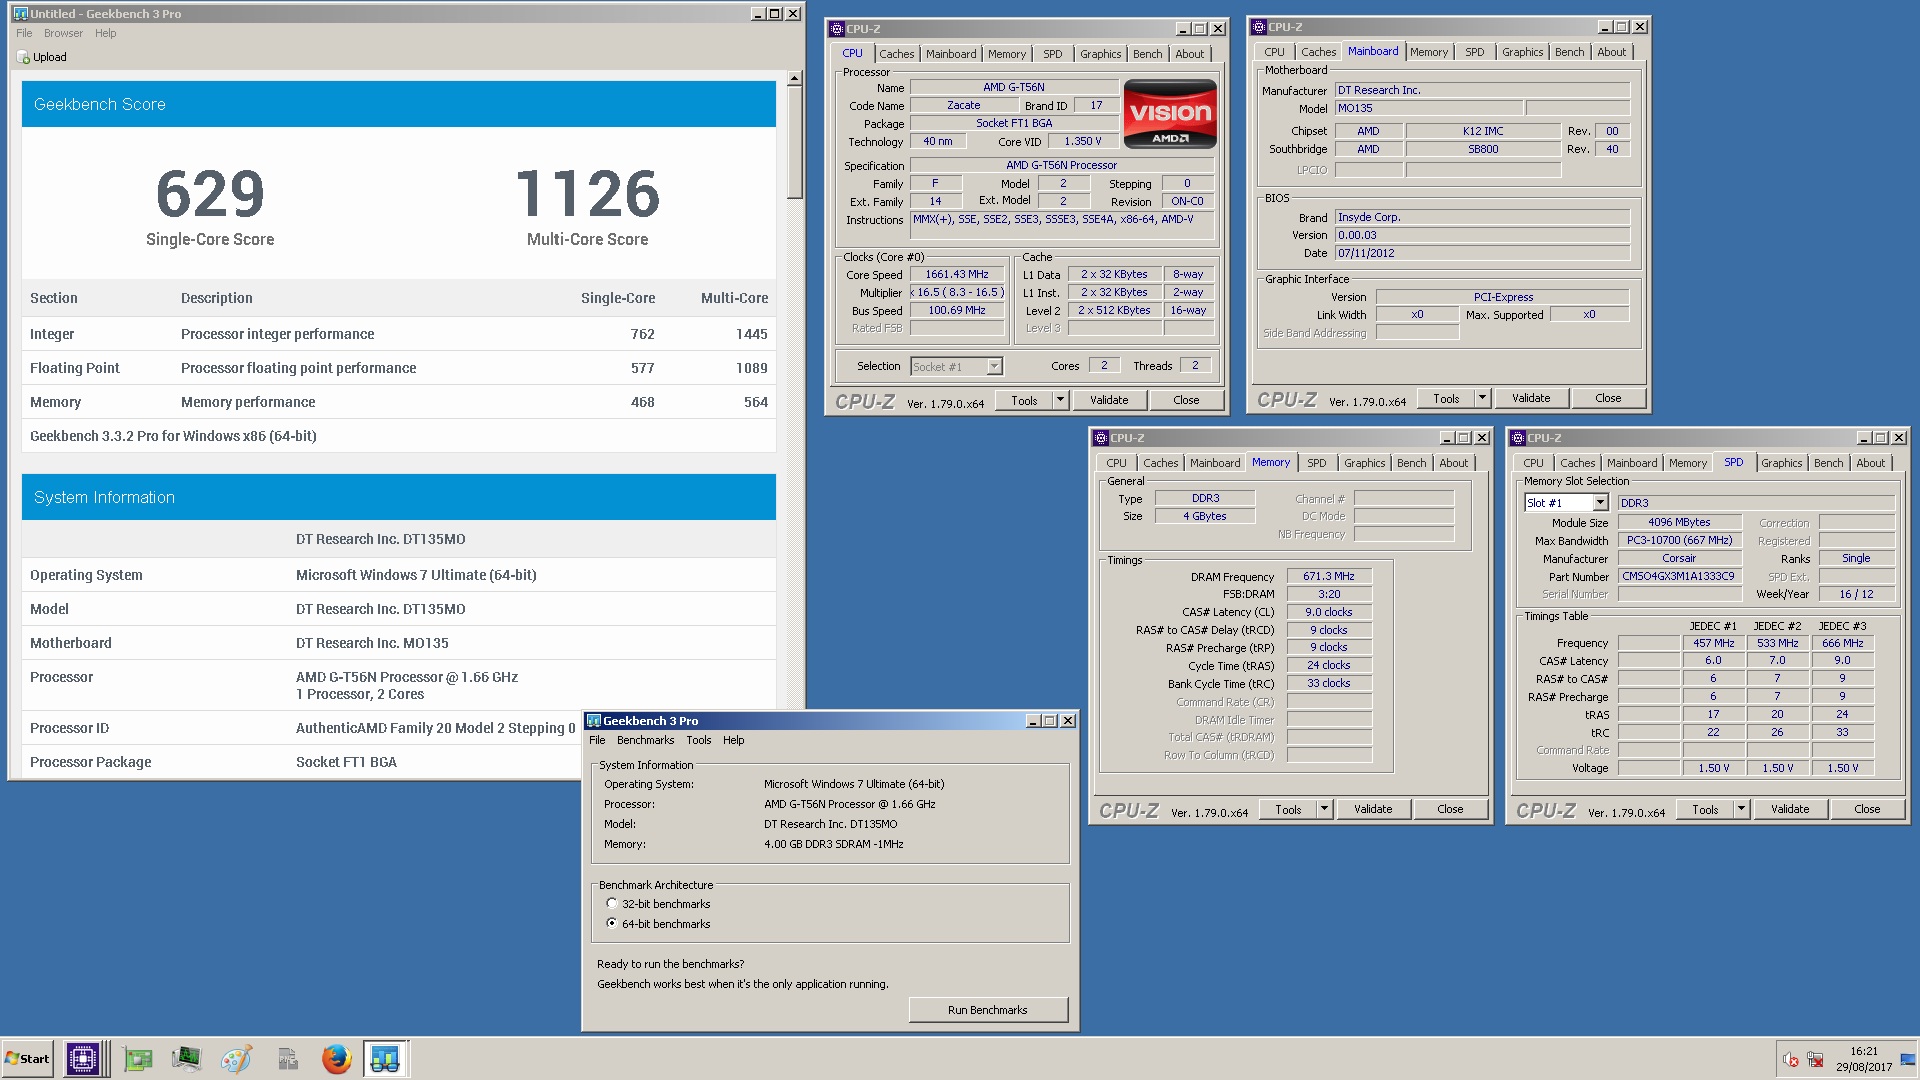This screenshot has height=1080, width=1920.
Task: Open the PNG file icon in the taskbar
Action: tap(288, 1059)
